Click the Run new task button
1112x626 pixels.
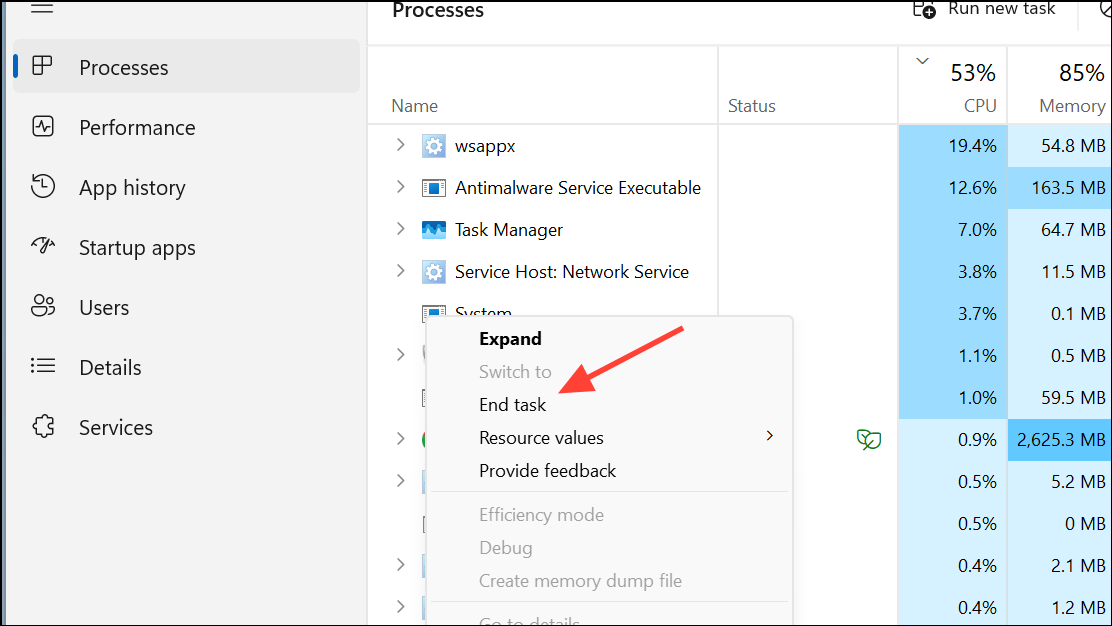click(985, 9)
